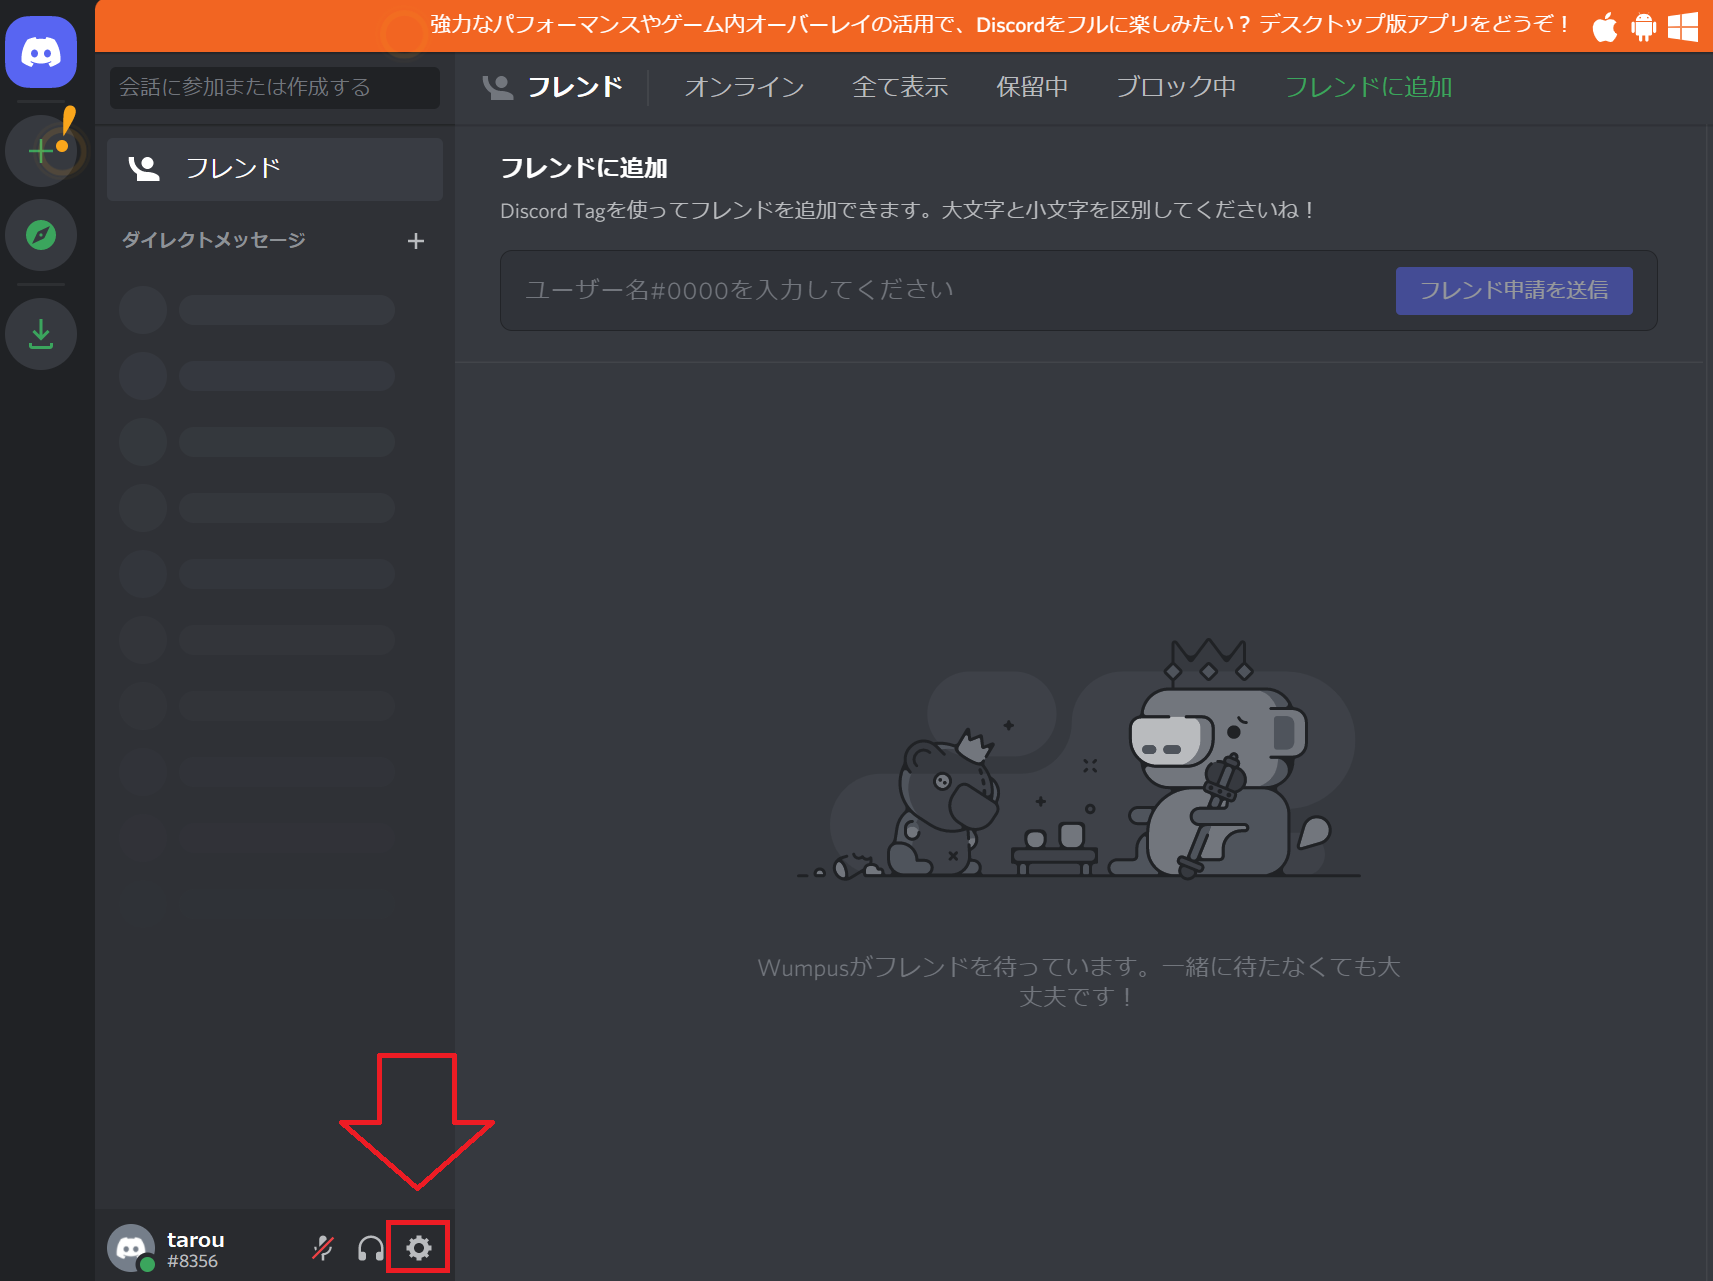1713x1281 pixels.
Task: Open user settings gear icon
Action: tap(419, 1248)
